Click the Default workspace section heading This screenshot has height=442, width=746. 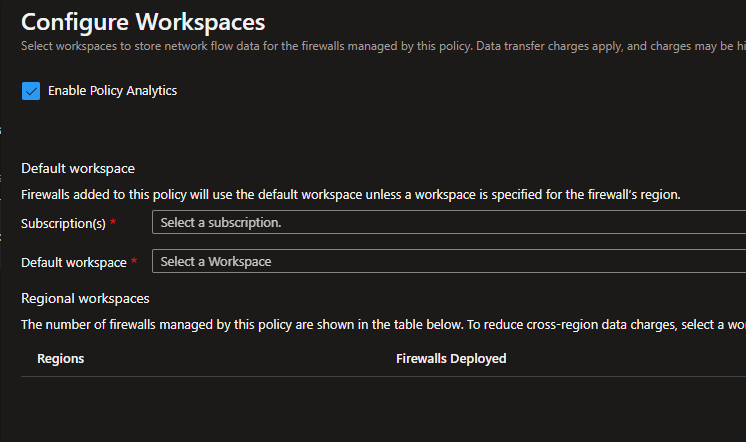pyautogui.click(x=78, y=168)
